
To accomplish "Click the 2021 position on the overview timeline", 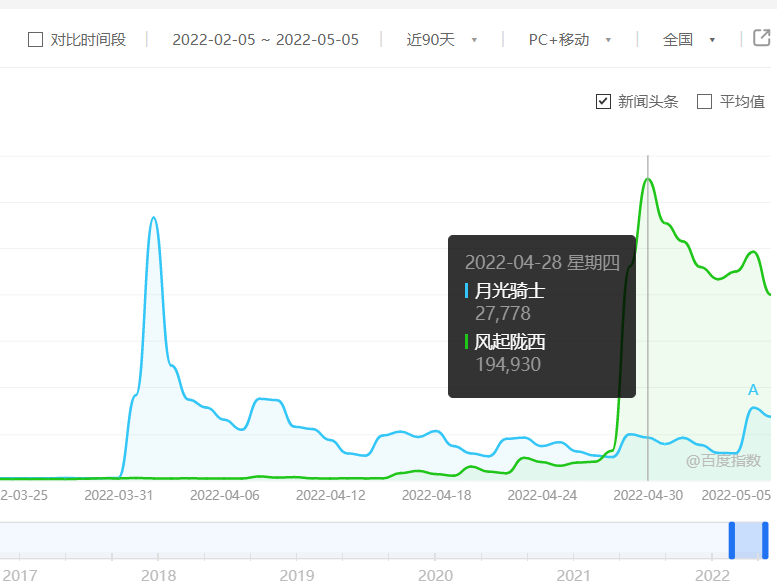I will (573, 575).
